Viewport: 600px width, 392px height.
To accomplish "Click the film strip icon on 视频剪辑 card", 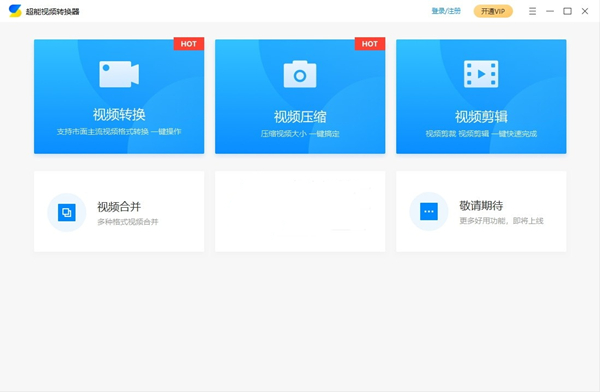I will 481,74.
